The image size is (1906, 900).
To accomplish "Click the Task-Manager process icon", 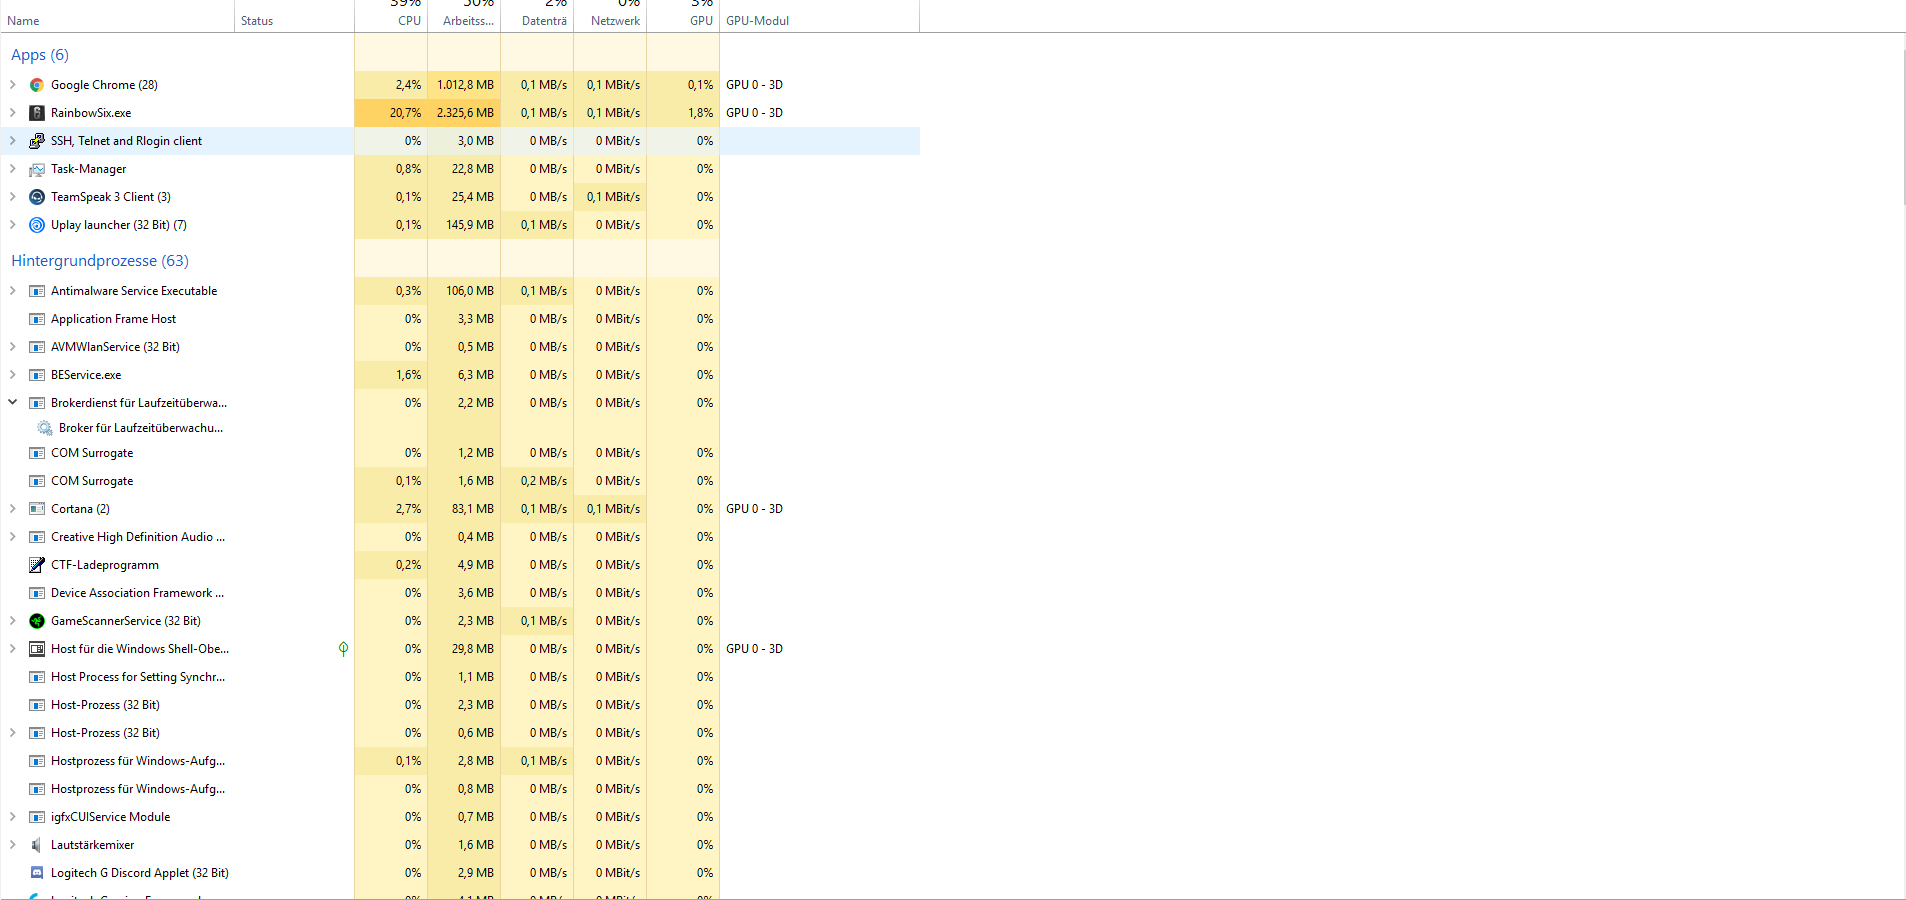I will pyautogui.click(x=37, y=169).
